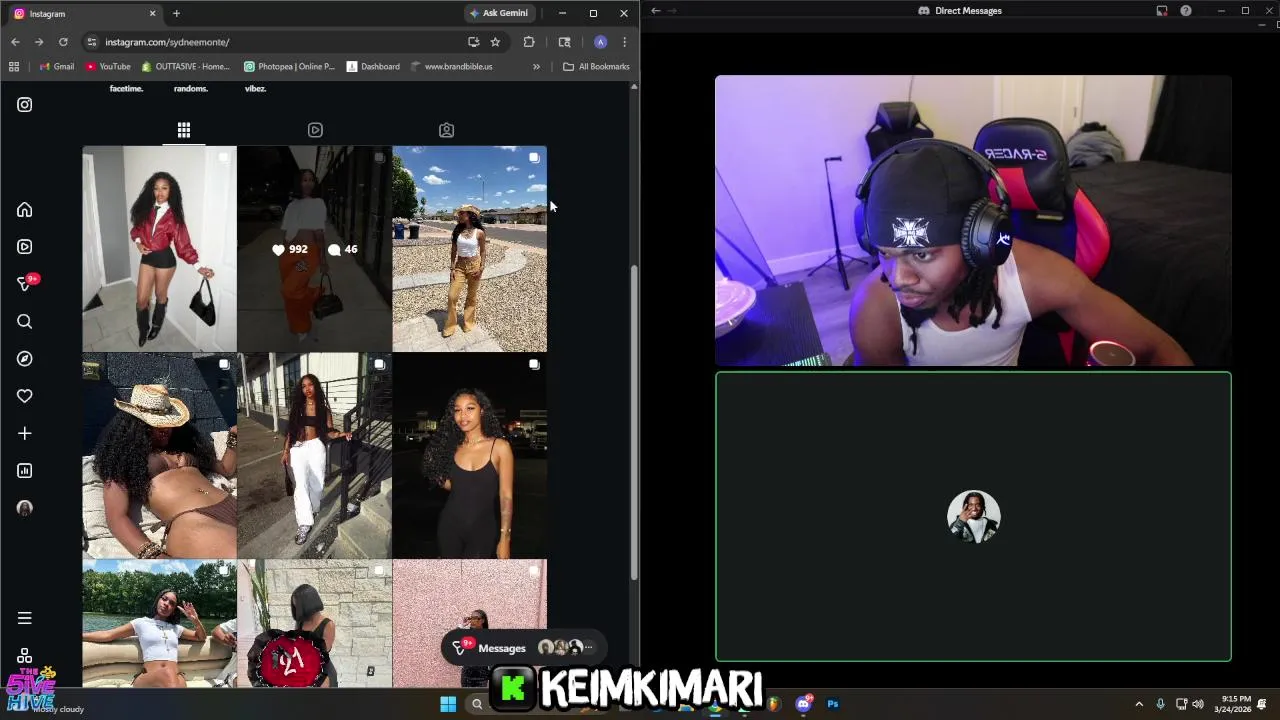Open the Chrome Extensions puzzle icon
Image resolution: width=1280 pixels, height=720 pixels.
(x=529, y=42)
